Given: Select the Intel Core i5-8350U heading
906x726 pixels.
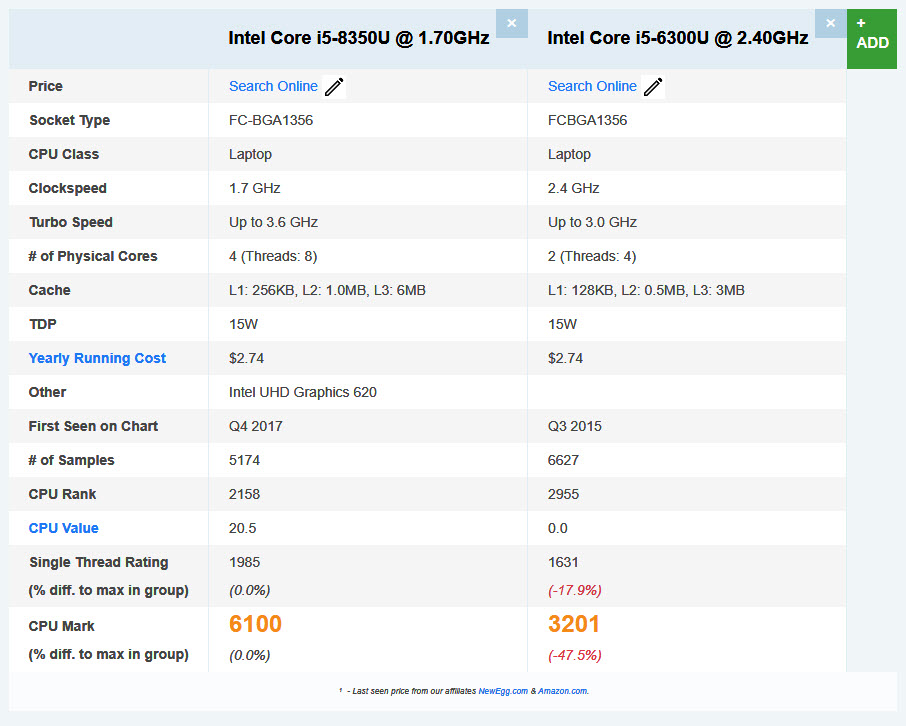Looking at the screenshot, I should click(x=358, y=38).
